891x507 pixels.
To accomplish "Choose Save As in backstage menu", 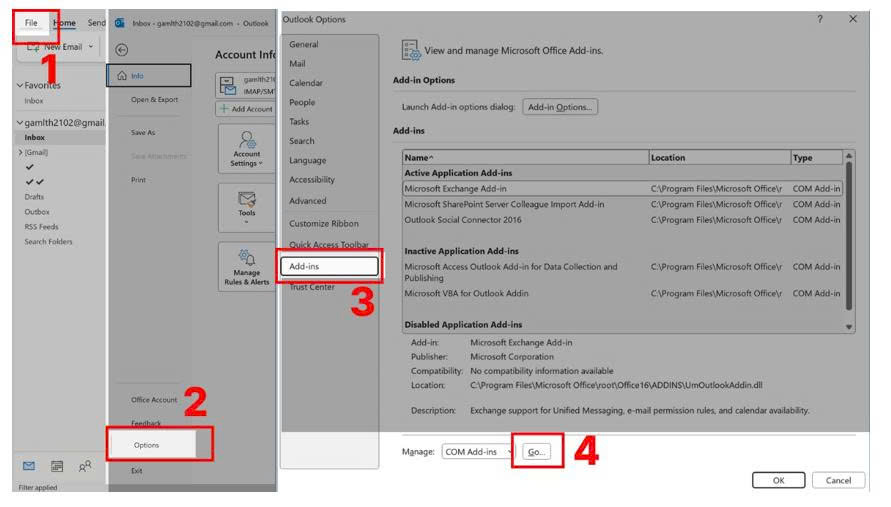I will coord(143,132).
